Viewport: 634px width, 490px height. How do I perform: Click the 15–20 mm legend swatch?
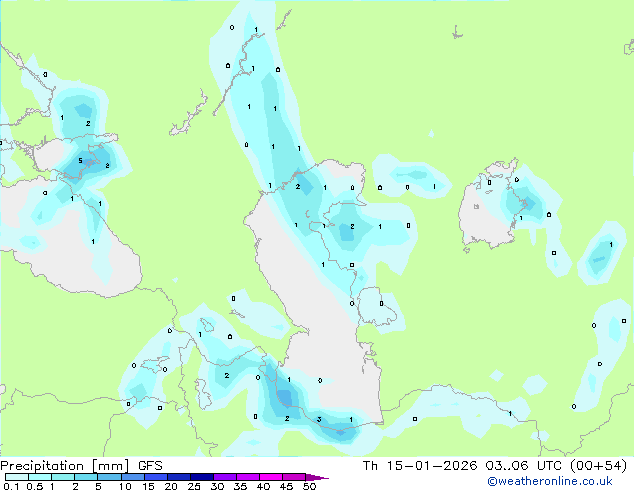click(155, 477)
